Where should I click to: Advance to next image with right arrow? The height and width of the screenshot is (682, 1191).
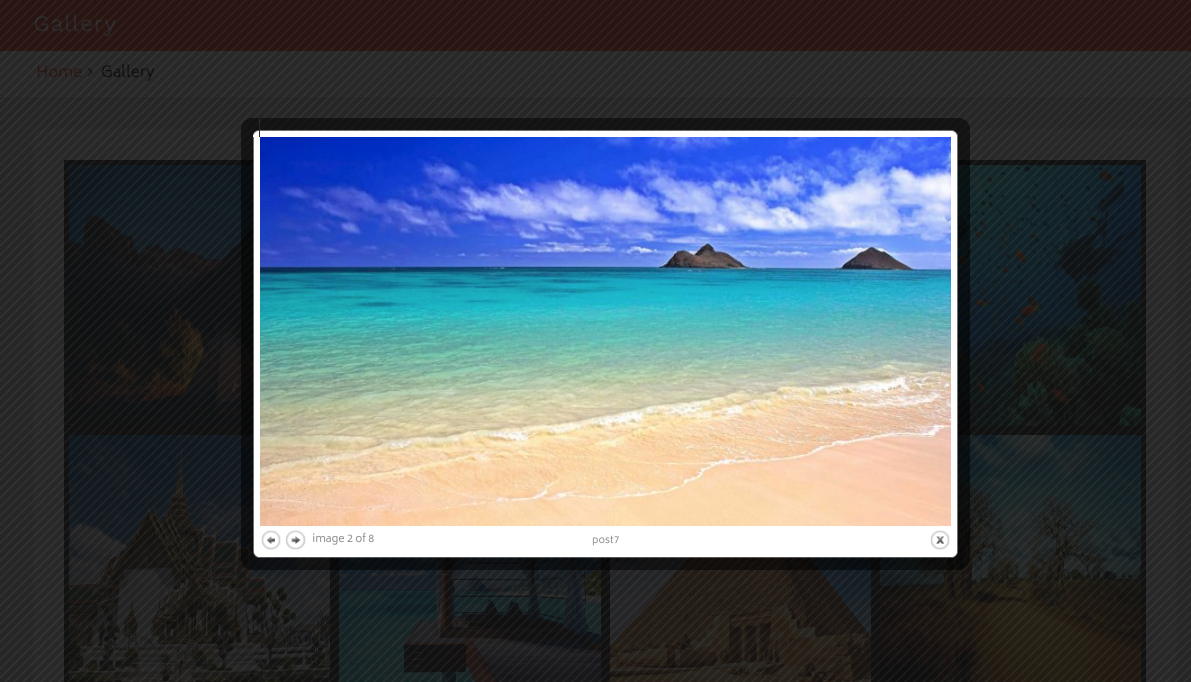click(295, 540)
